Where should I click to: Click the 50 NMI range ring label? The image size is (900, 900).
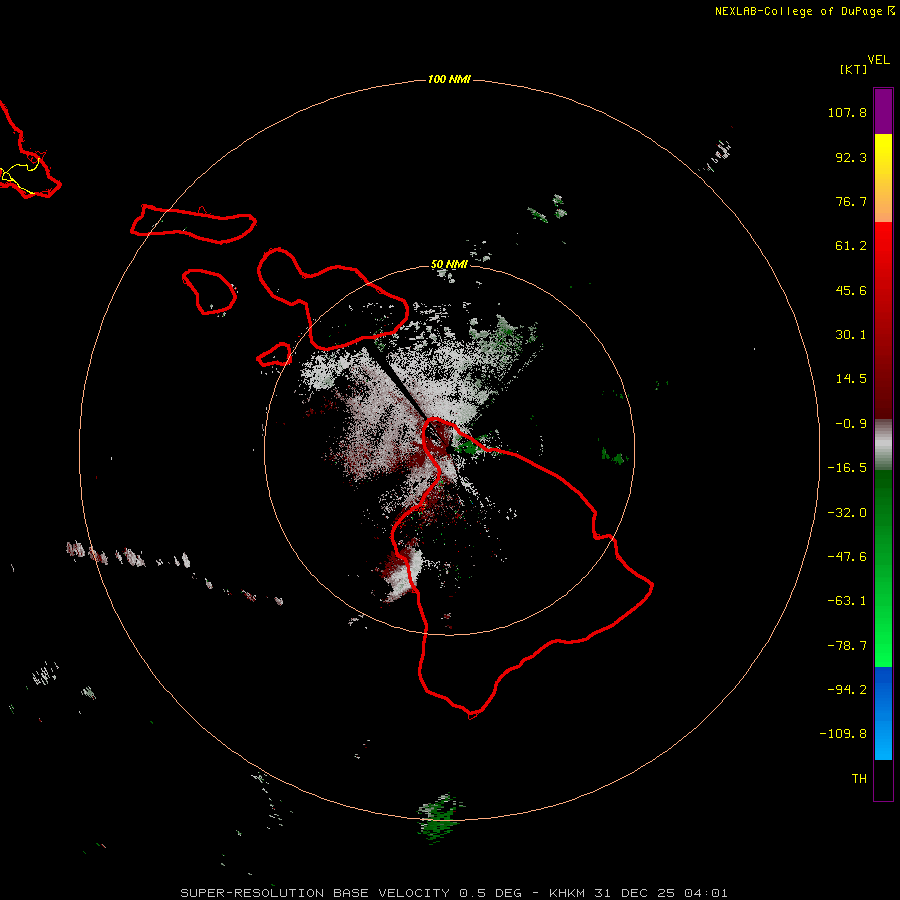pyautogui.click(x=449, y=264)
